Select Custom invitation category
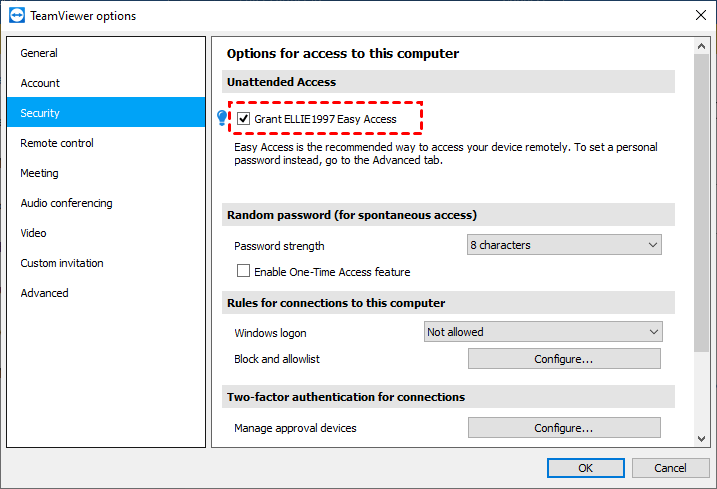 62,263
